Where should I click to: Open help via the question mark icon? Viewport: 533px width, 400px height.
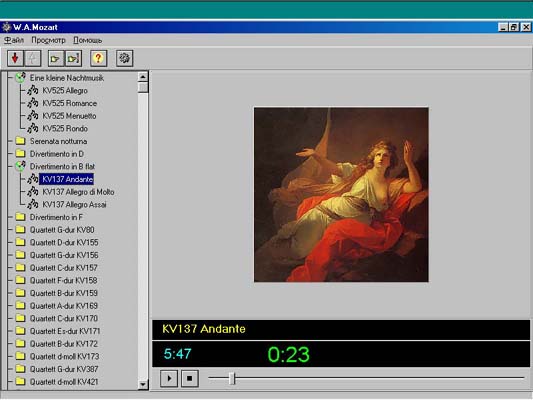point(99,58)
